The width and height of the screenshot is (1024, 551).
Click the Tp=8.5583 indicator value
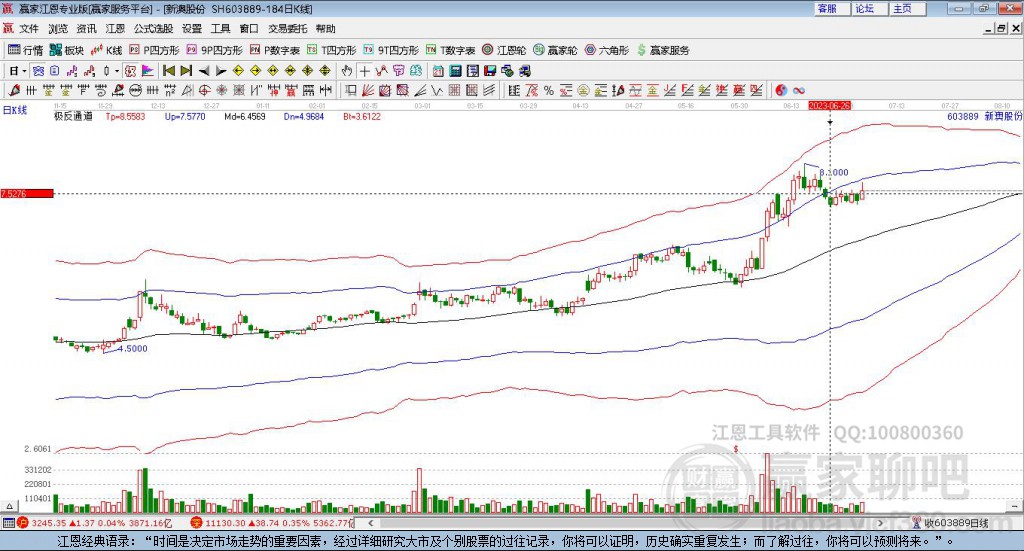coord(125,117)
